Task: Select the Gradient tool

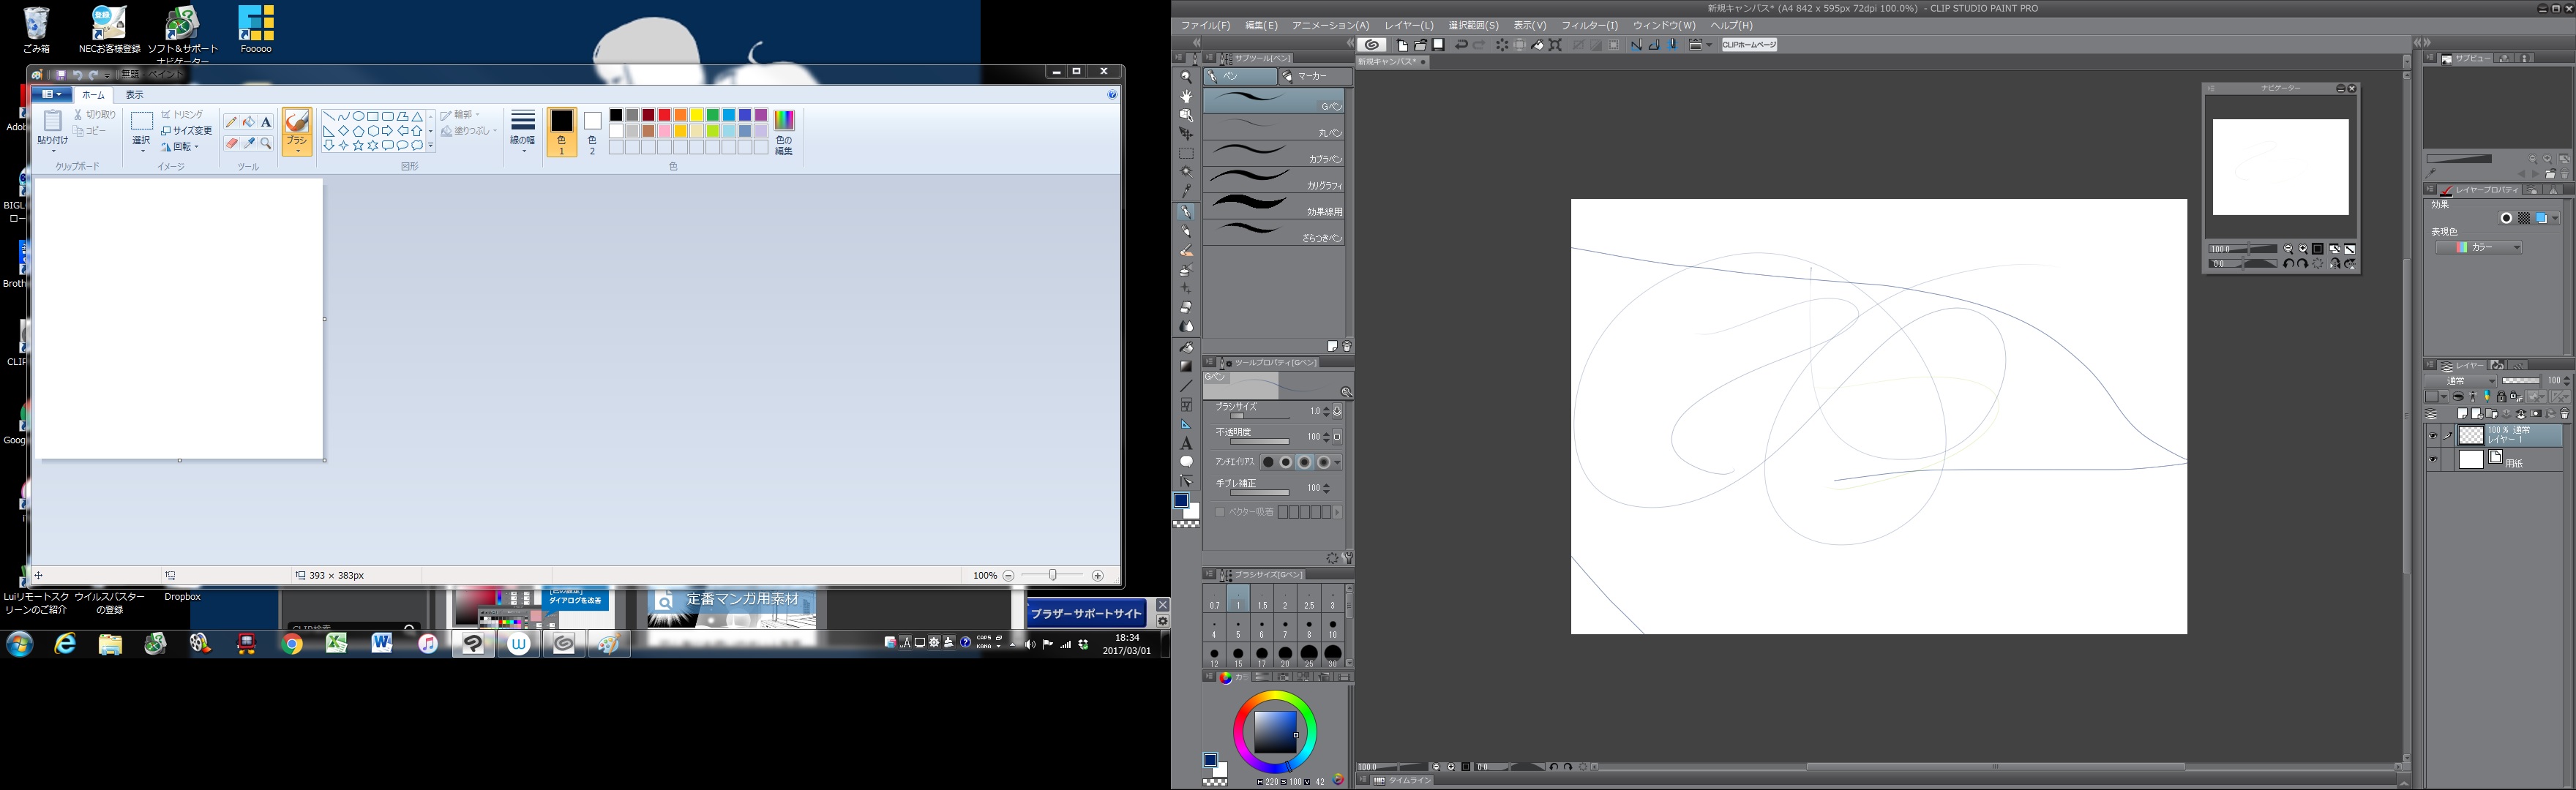Action: tap(1186, 366)
